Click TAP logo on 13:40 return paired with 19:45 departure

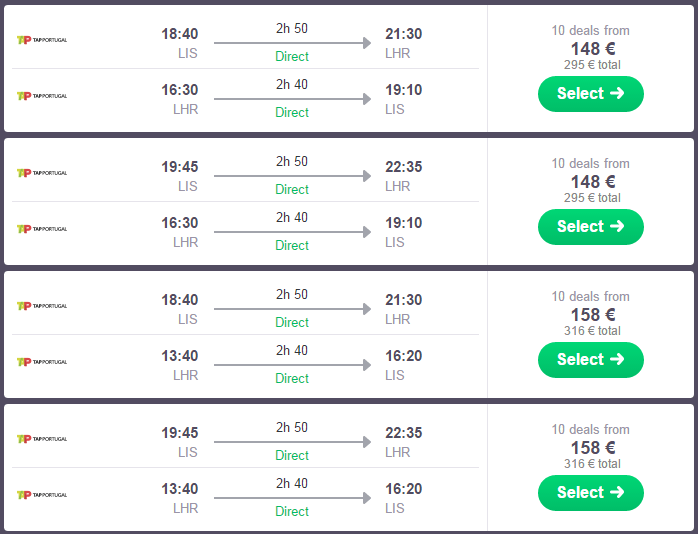pos(42,495)
